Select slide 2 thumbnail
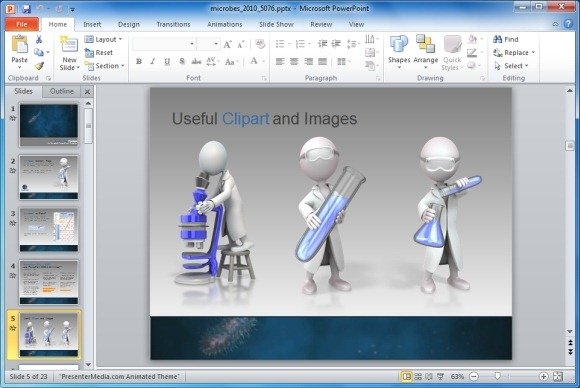This screenshot has width=580, height=388. (49, 178)
